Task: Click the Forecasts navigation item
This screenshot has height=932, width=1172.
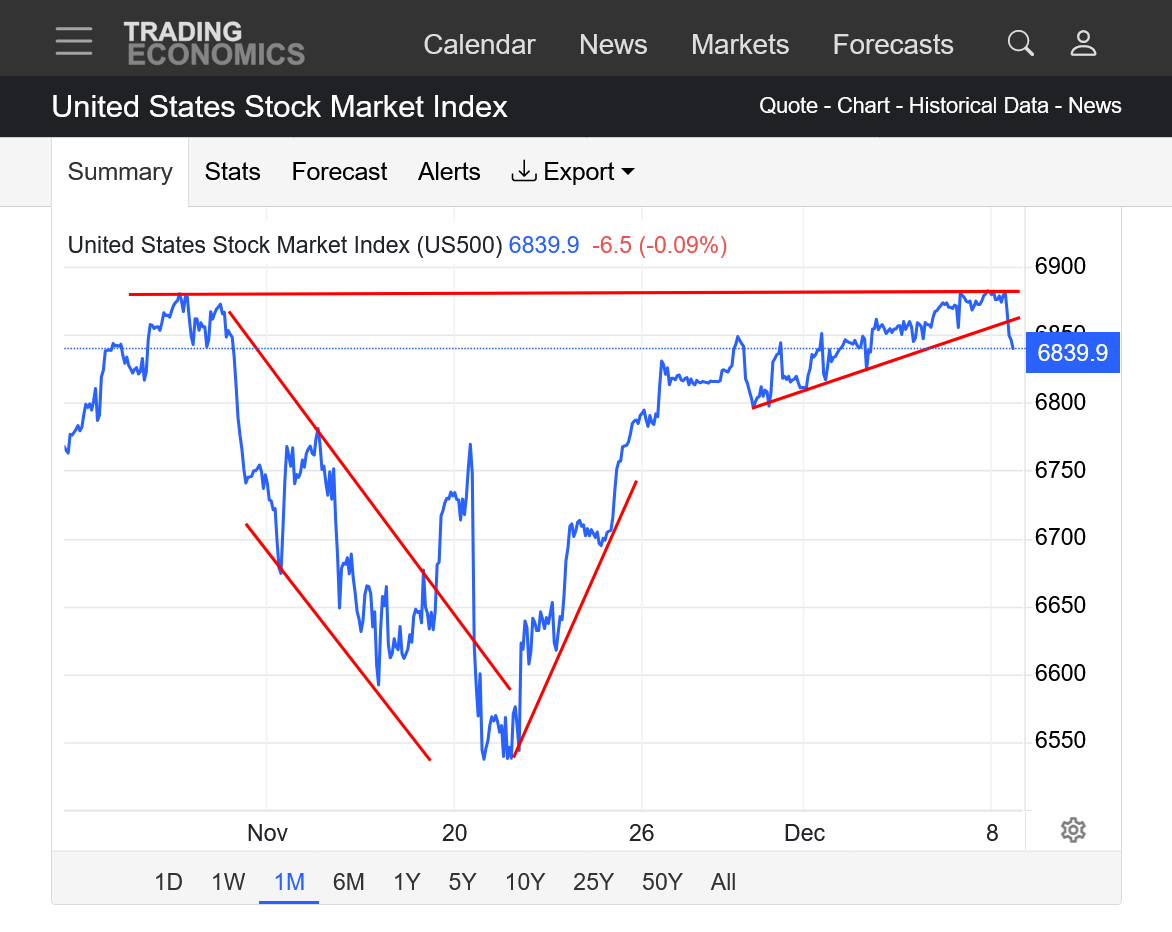Action: (x=893, y=45)
